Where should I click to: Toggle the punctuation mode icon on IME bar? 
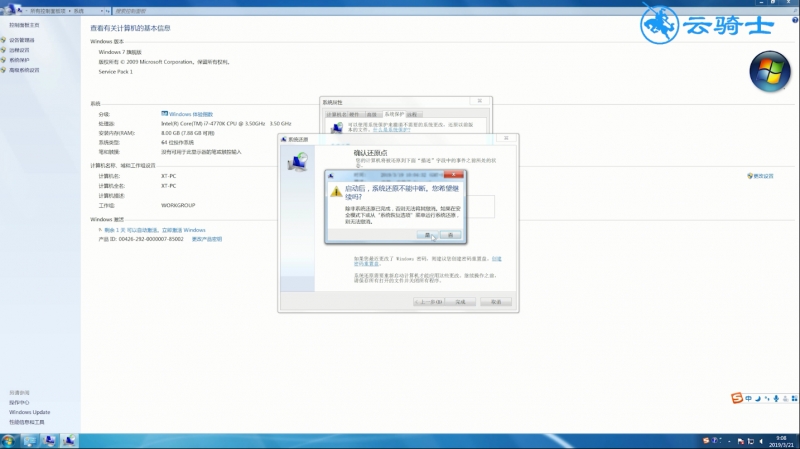click(767, 398)
